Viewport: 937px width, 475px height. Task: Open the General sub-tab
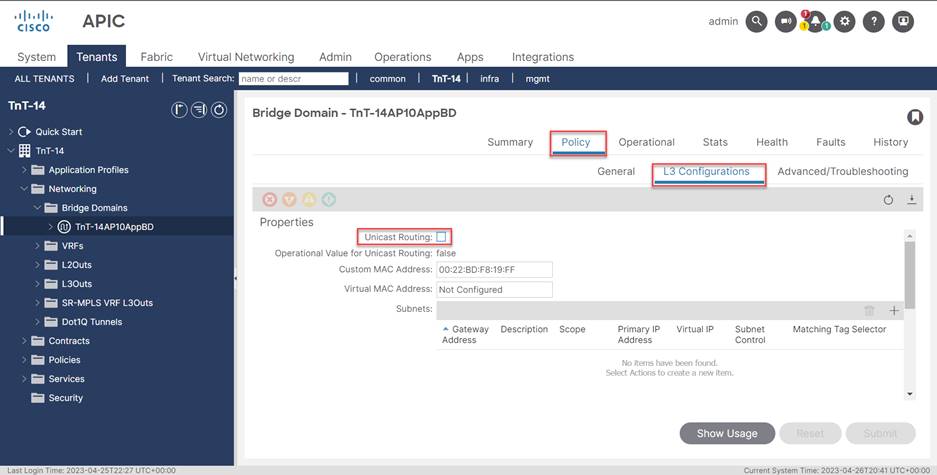click(616, 171)
